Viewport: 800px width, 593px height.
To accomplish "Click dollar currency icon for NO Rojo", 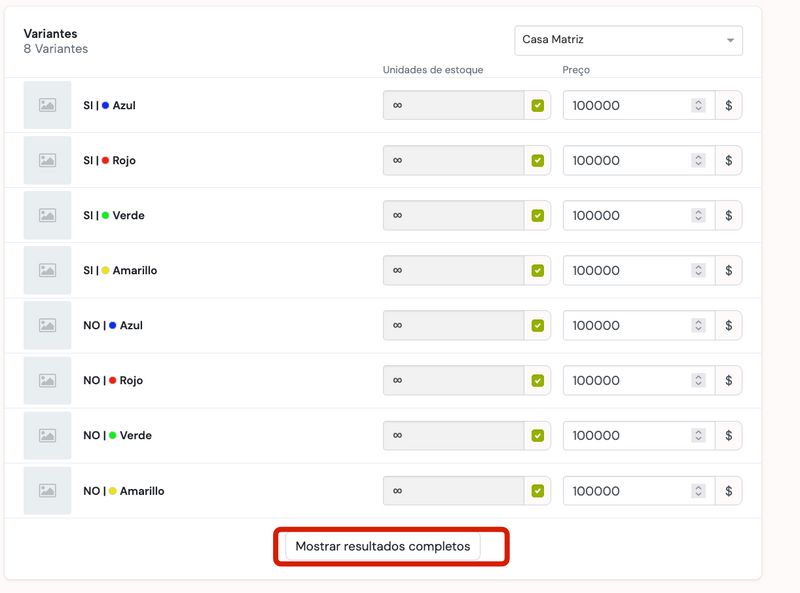I will (x=729, y=380).
